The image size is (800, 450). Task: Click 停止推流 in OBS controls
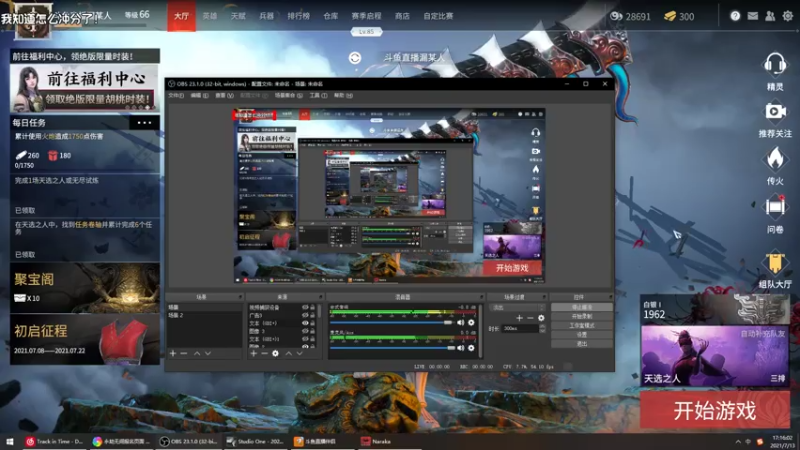pos(582,307)
